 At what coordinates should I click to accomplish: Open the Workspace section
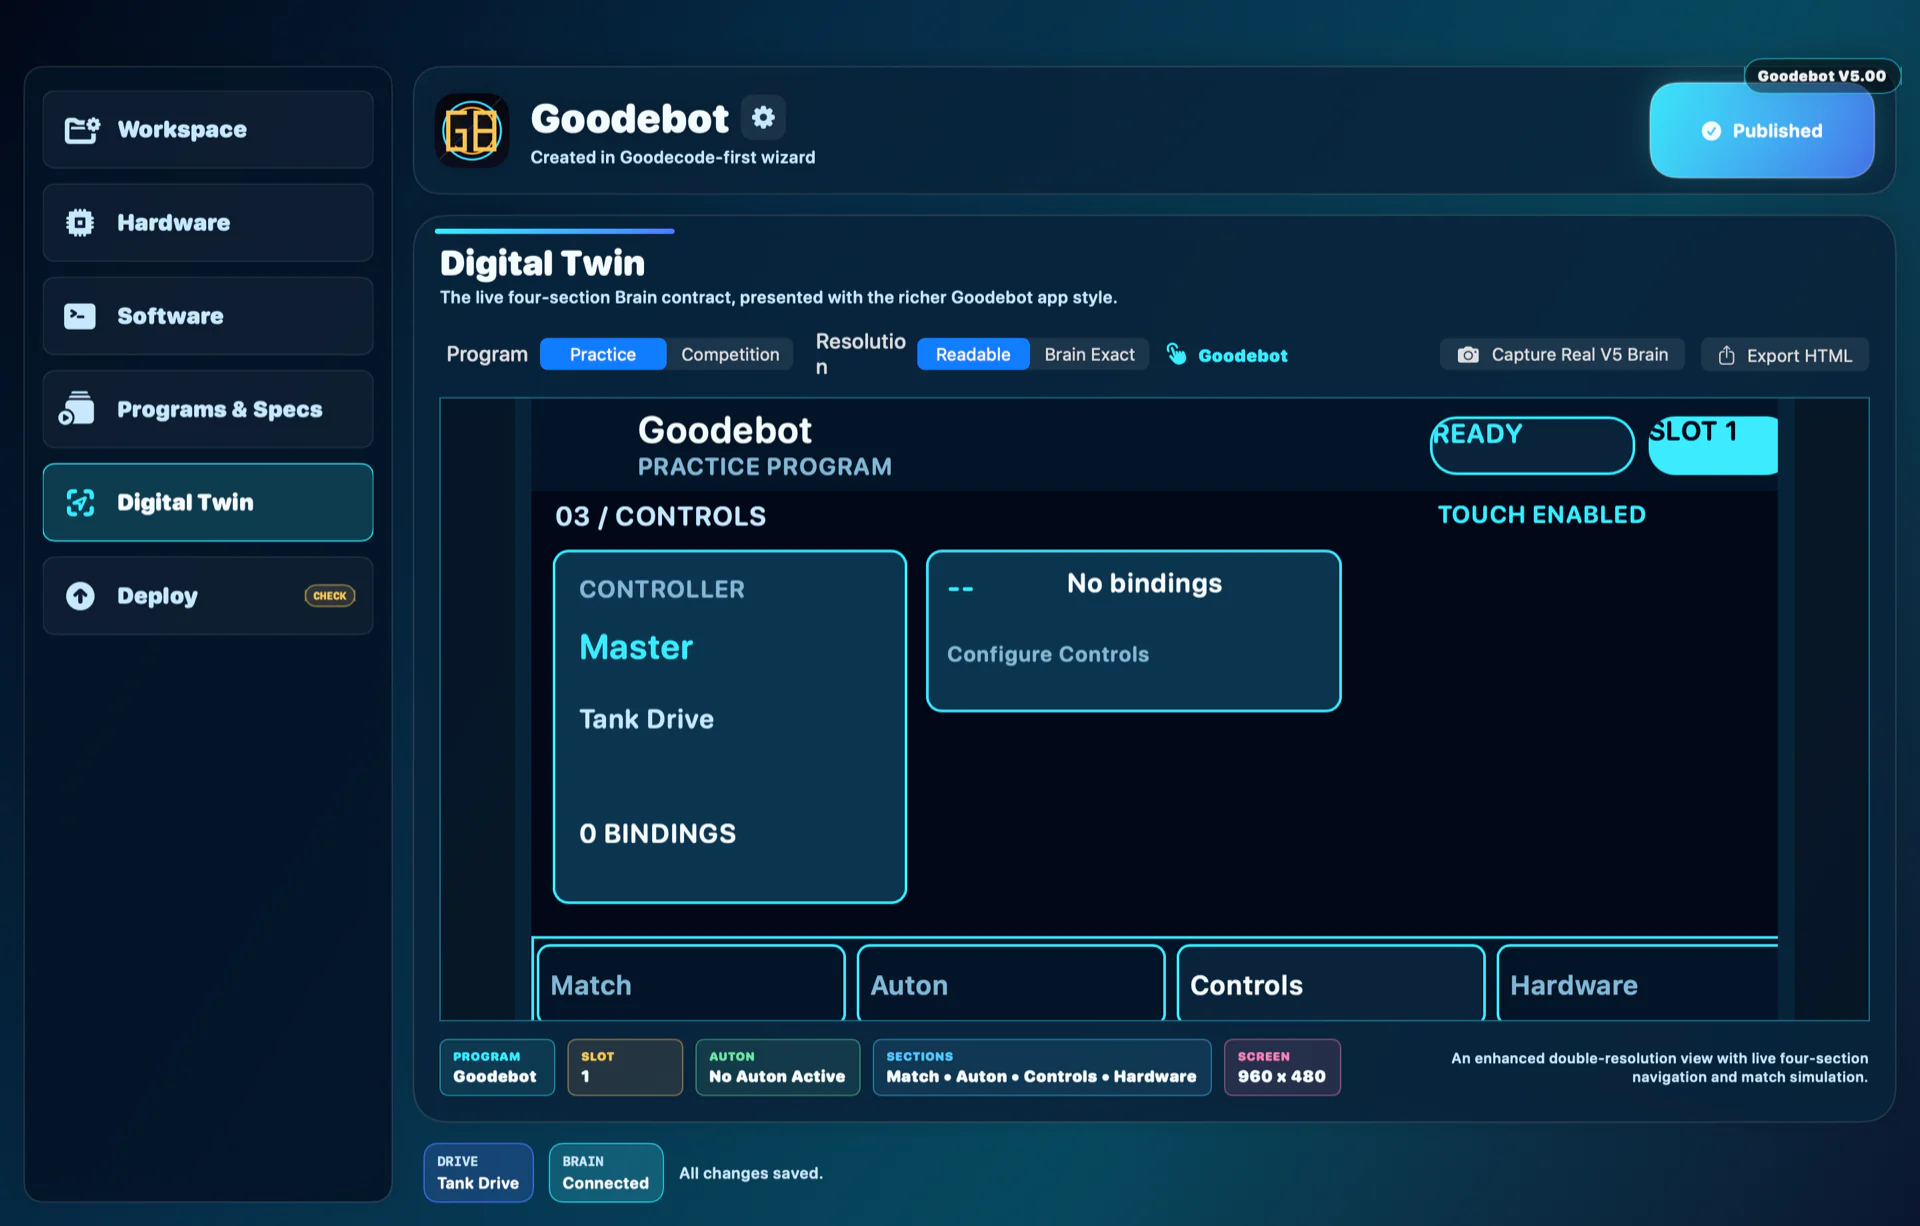tap(208, 130)
